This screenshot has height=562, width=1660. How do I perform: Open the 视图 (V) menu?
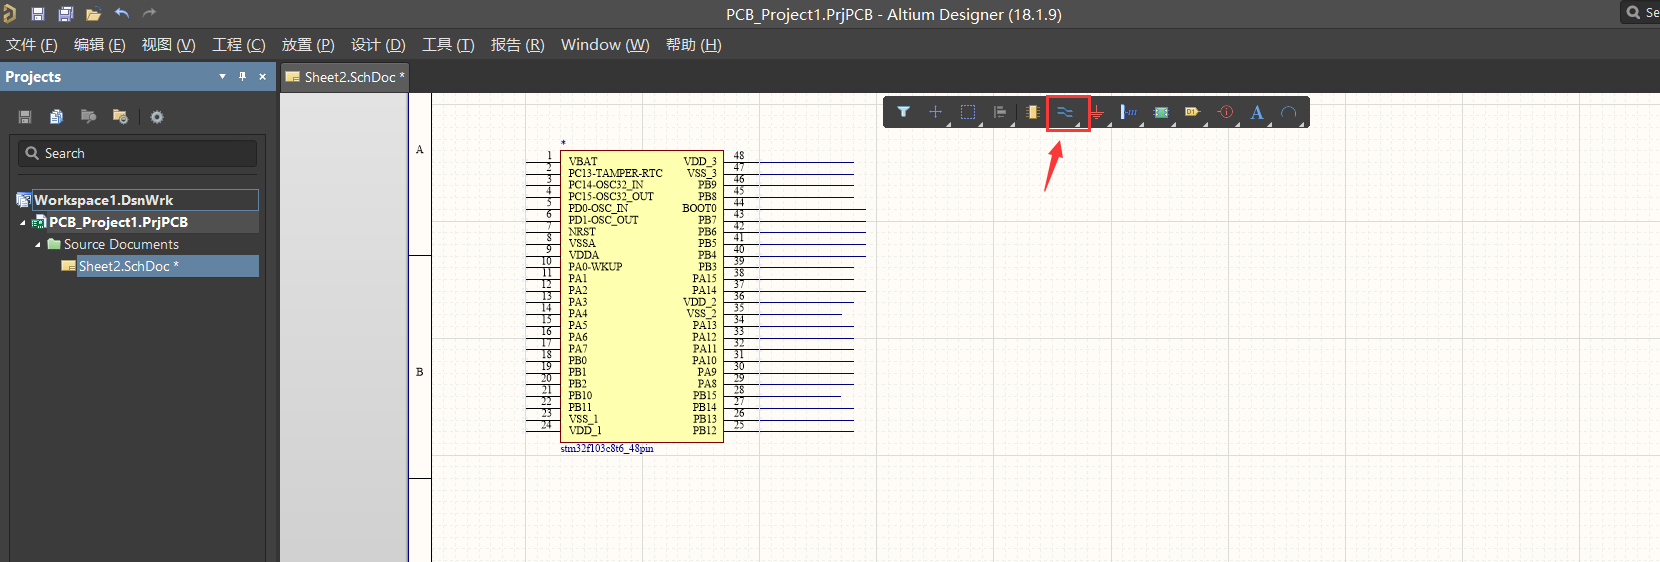(x=168, y=45)
